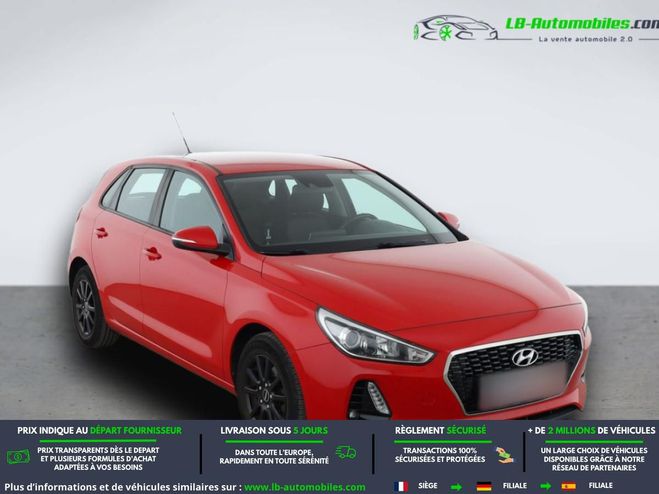Image resolution: width=659 pixels, height=494 pixels.
Task: Click the LB-Automobiles.com logo text
Action: point(581,24)
